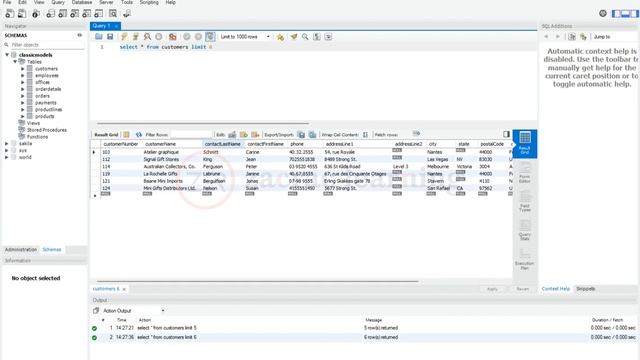Refresh the result grid data
The width and height of the screenshot is (640, 360).
139,134
